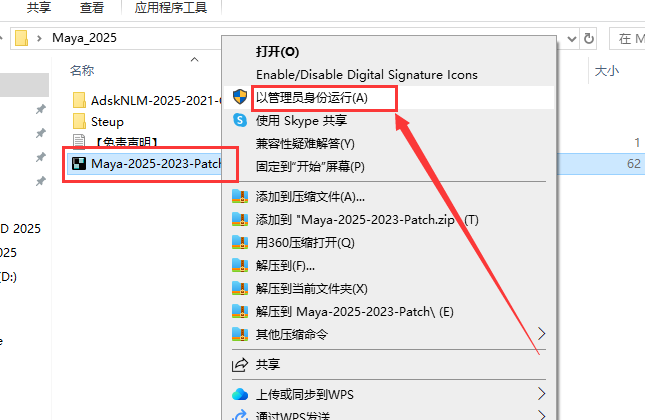Select the 【免责声明】 file name

[125, 142]
